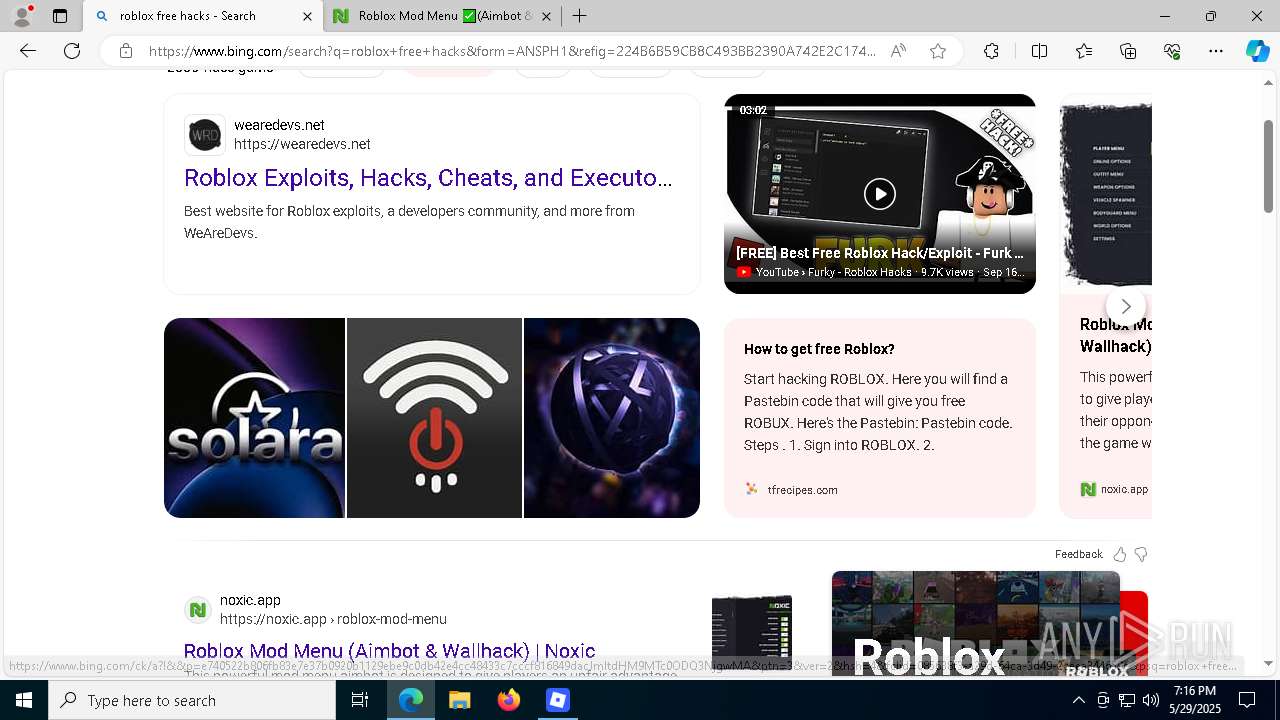Open network status tray icon
This screenshot has height=720, width=1280.
(x=1126, y=700)
